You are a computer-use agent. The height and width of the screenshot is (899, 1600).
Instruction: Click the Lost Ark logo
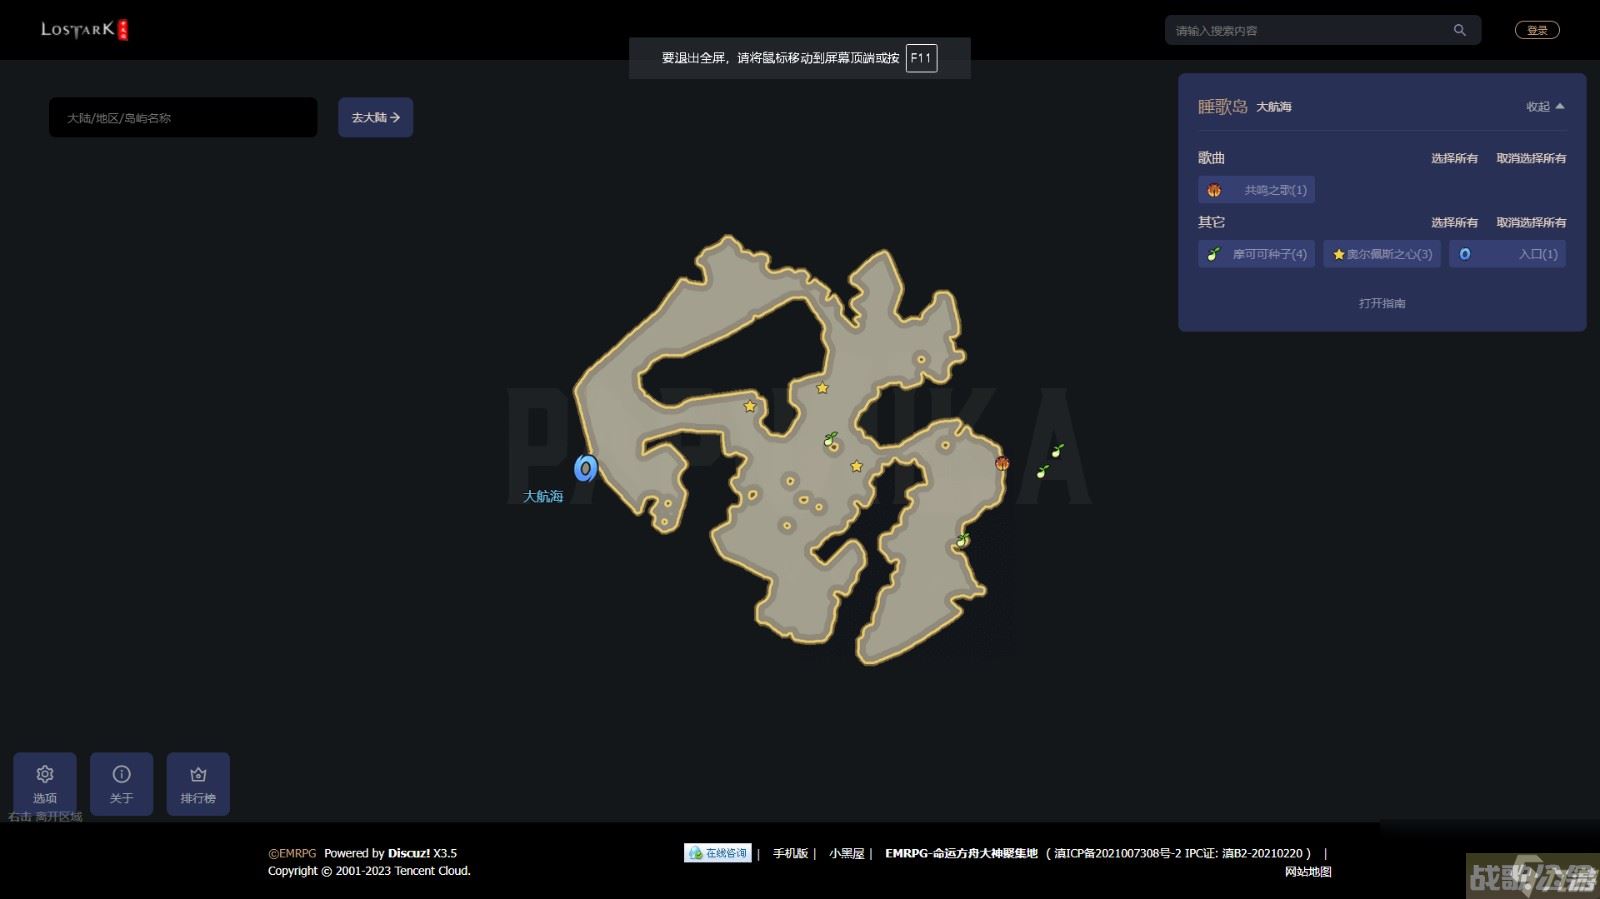pyautogui.click(x=84, y=29)
